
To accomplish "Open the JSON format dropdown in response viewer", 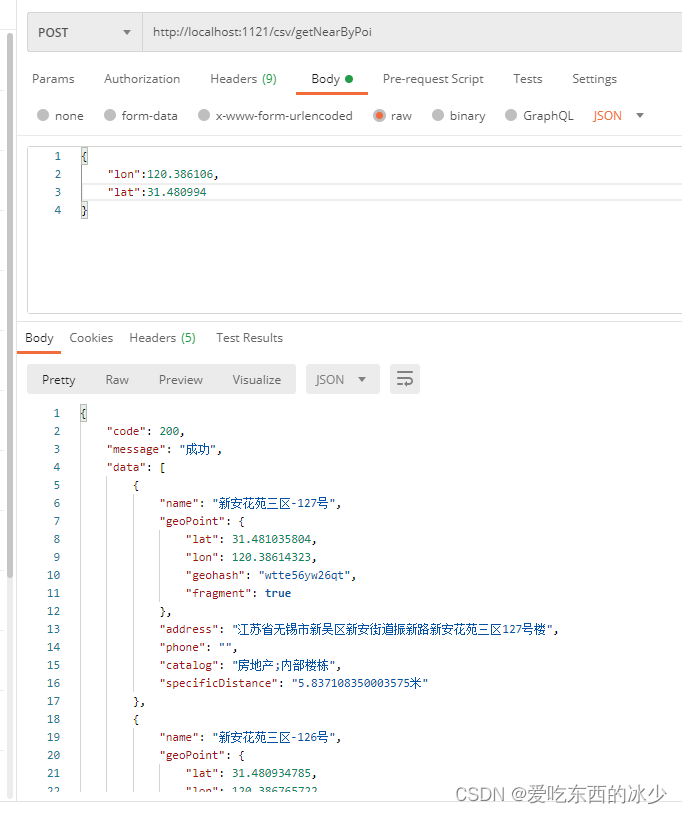I will coord(342,379).
